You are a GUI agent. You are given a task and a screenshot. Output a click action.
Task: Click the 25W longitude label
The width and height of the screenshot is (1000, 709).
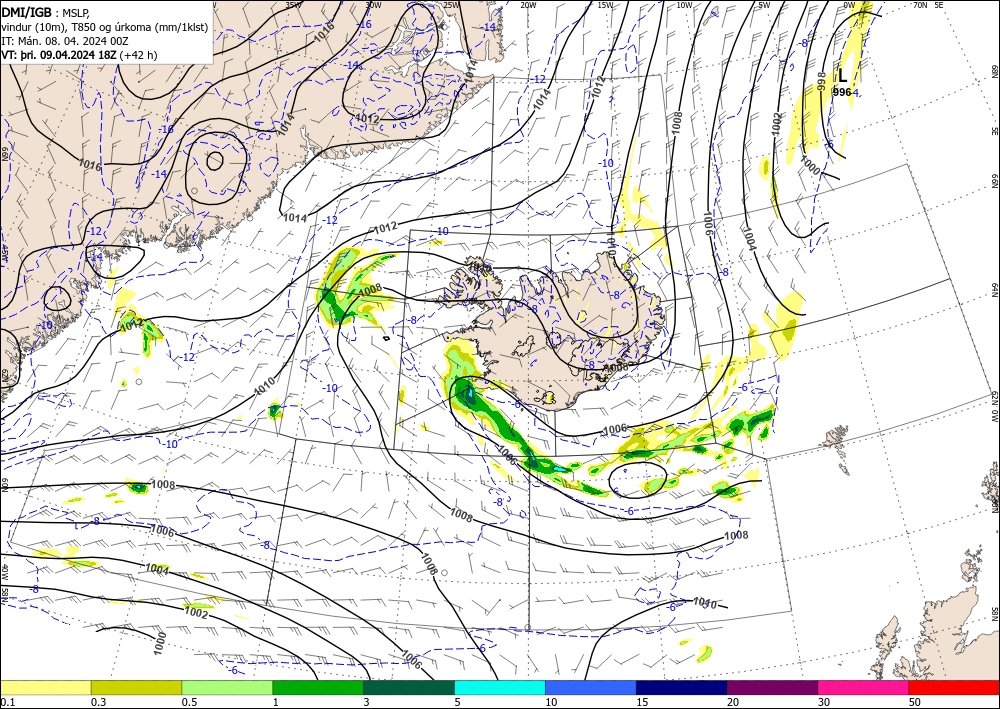tap(451, 5)
